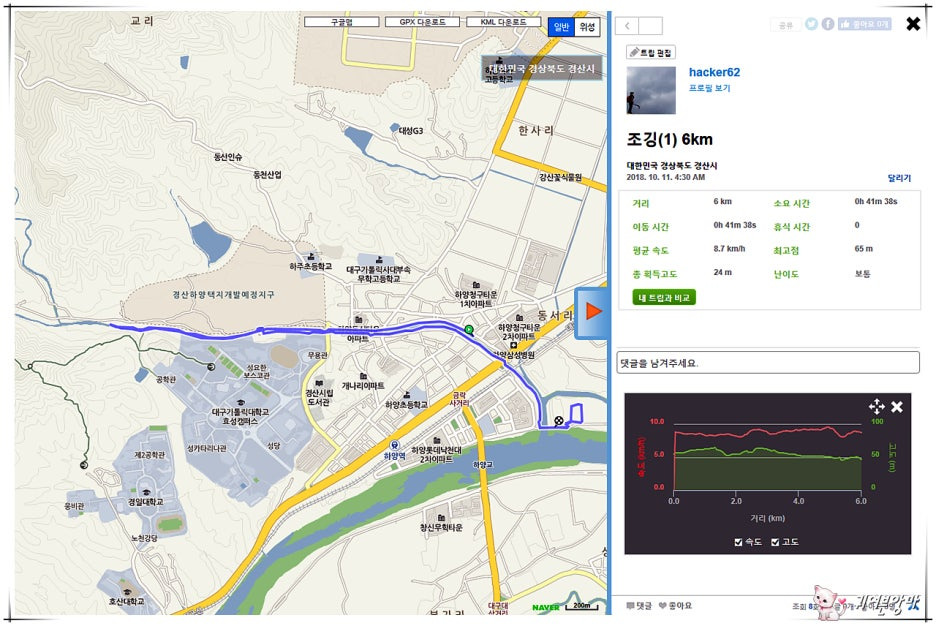This screenshot has width=936, height=626.
Task: Click the 하주초등학교 school icon
Action: click(311, 257)
